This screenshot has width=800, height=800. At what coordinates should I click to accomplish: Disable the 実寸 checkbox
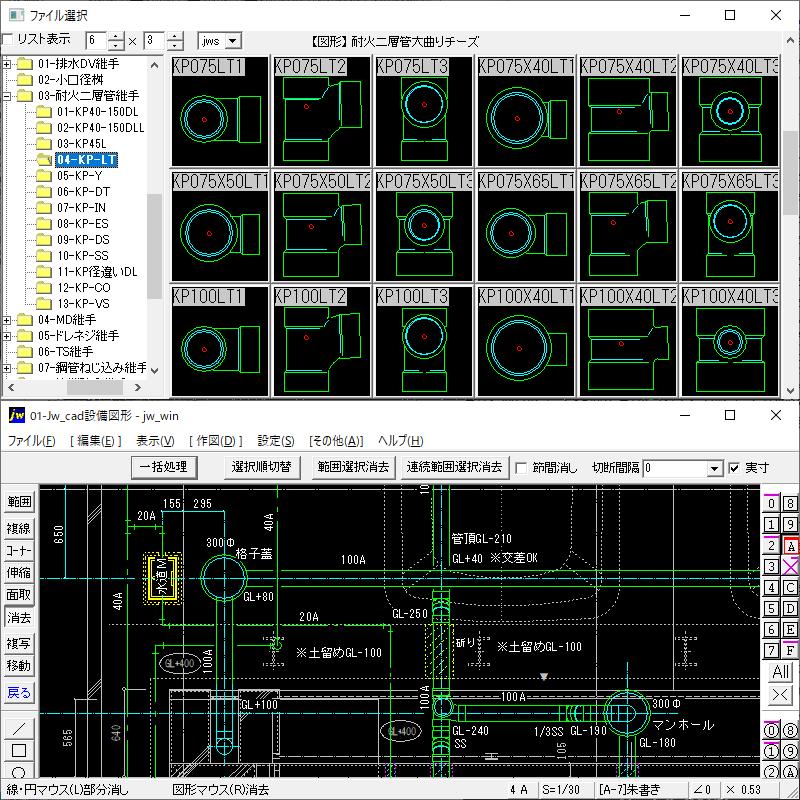click(x=734, y=467)
